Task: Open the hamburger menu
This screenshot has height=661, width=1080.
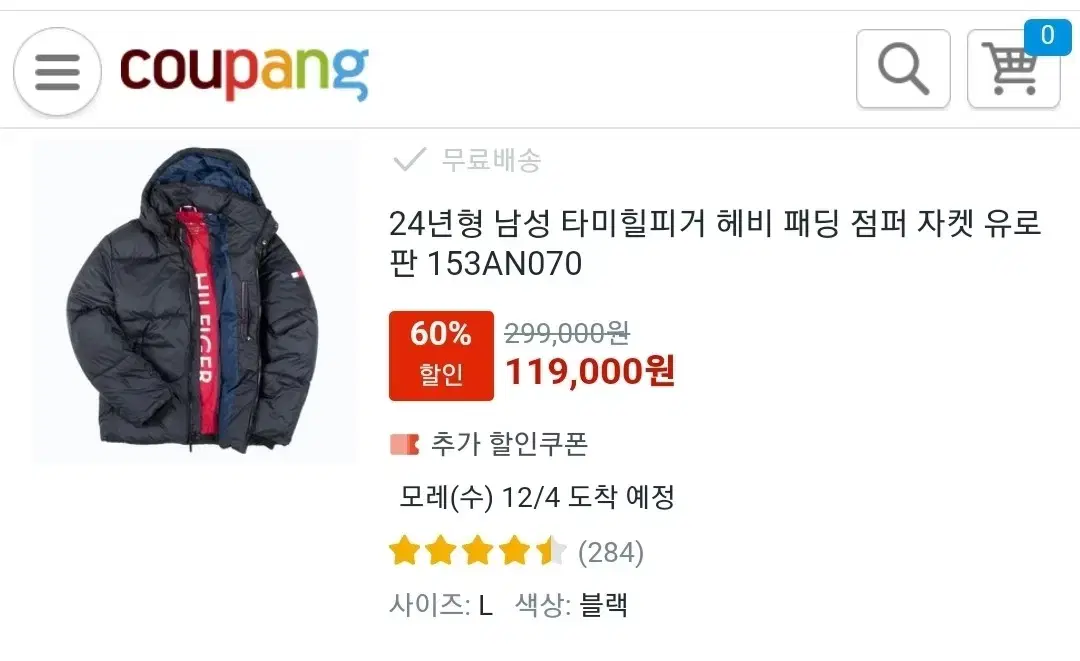Action: 57,71
